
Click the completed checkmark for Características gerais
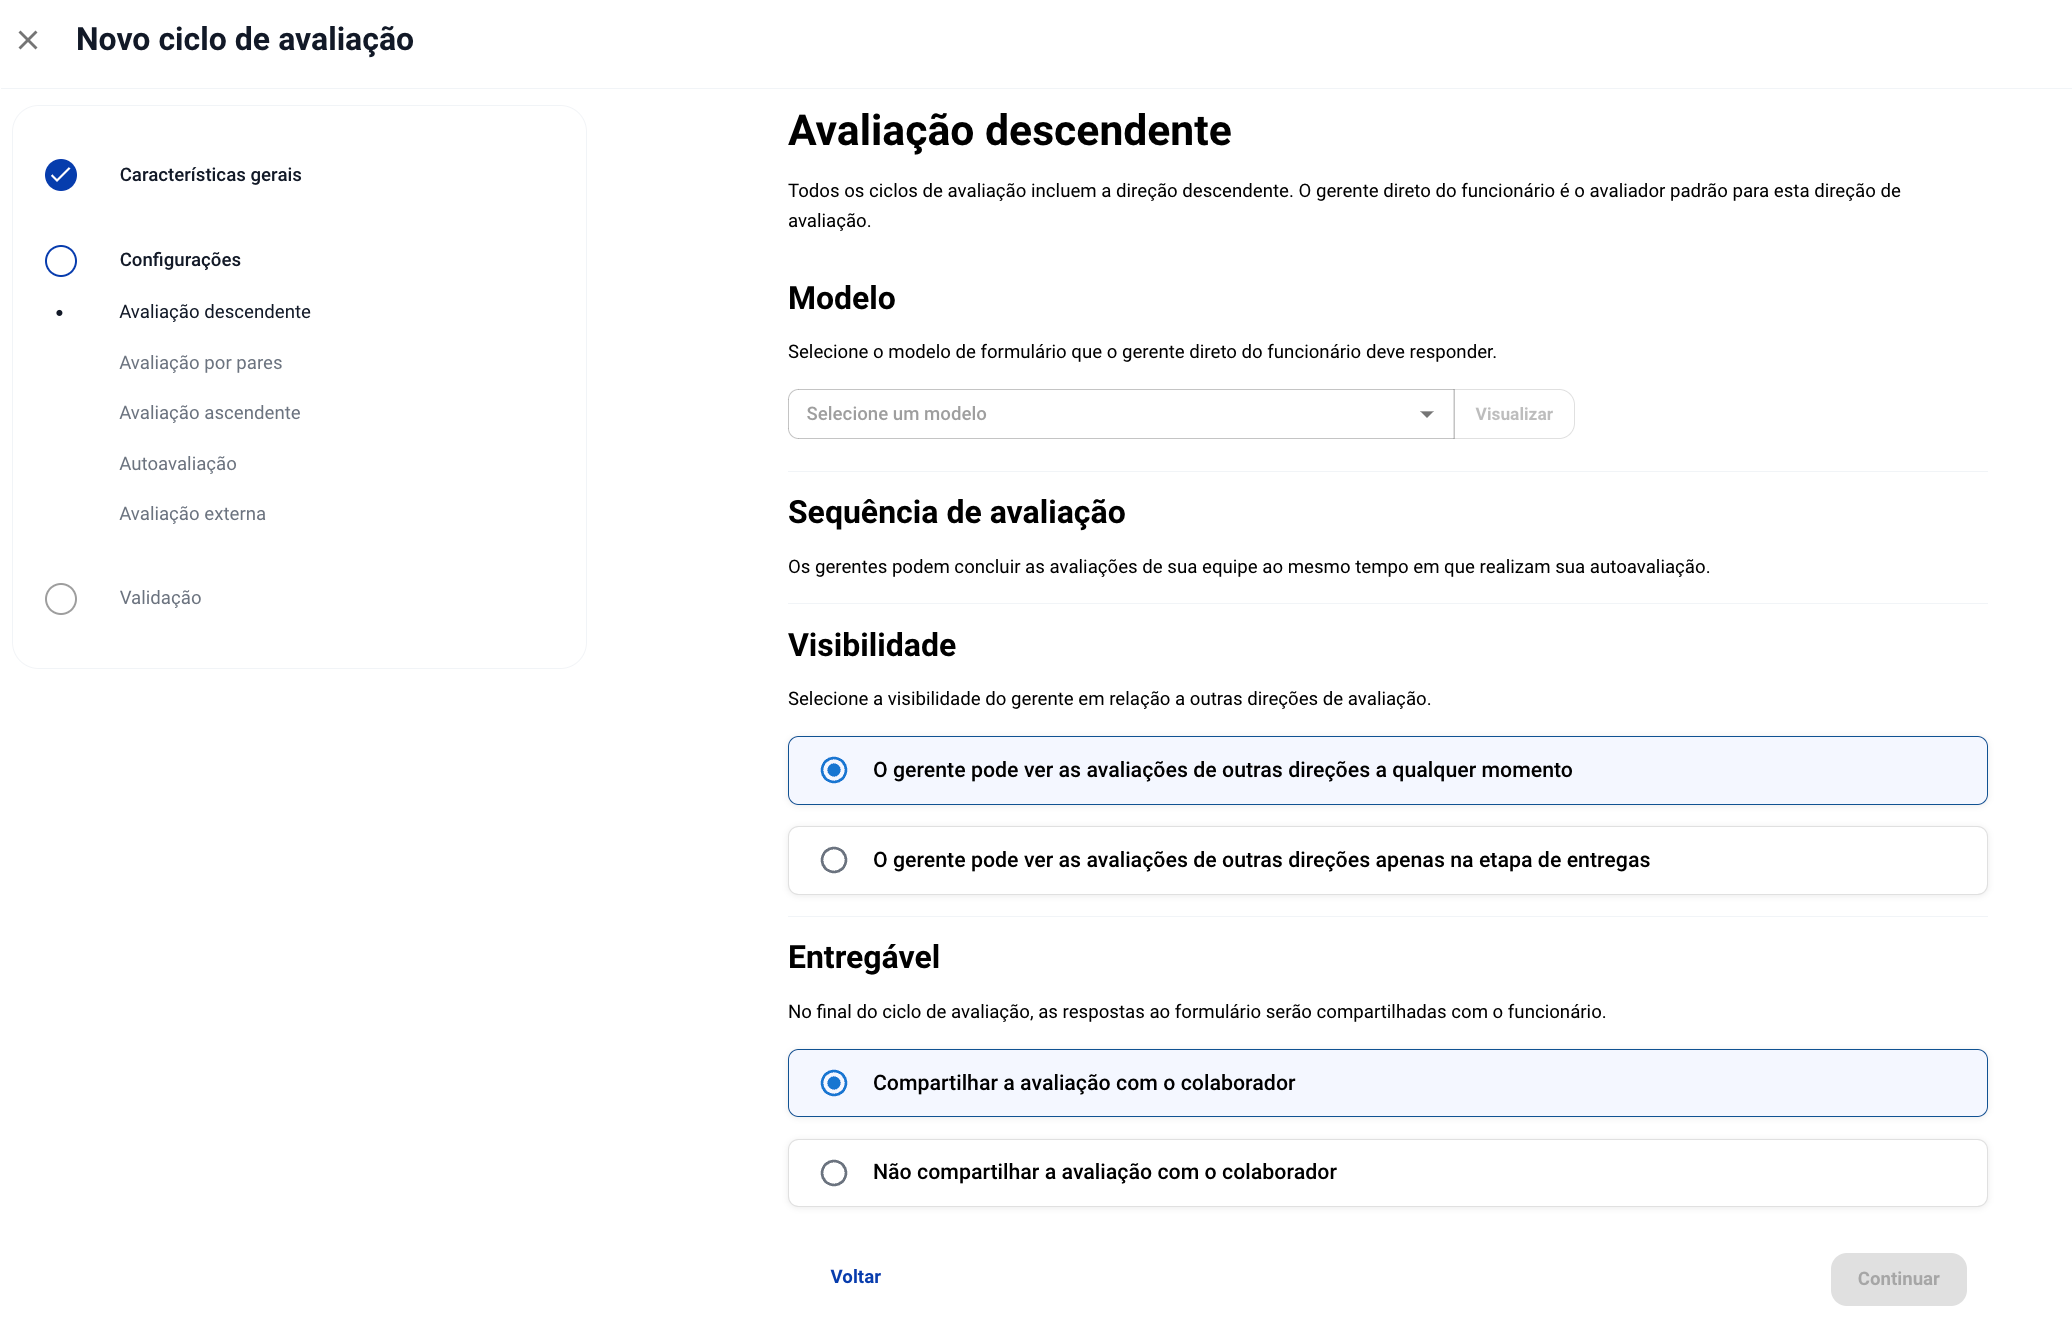(x=61, y=175)
